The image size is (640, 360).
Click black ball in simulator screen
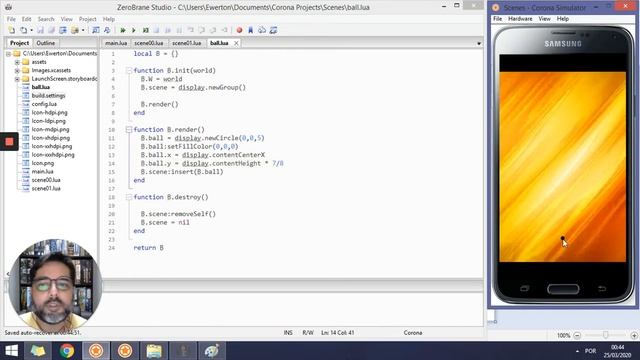coord(562,238)
